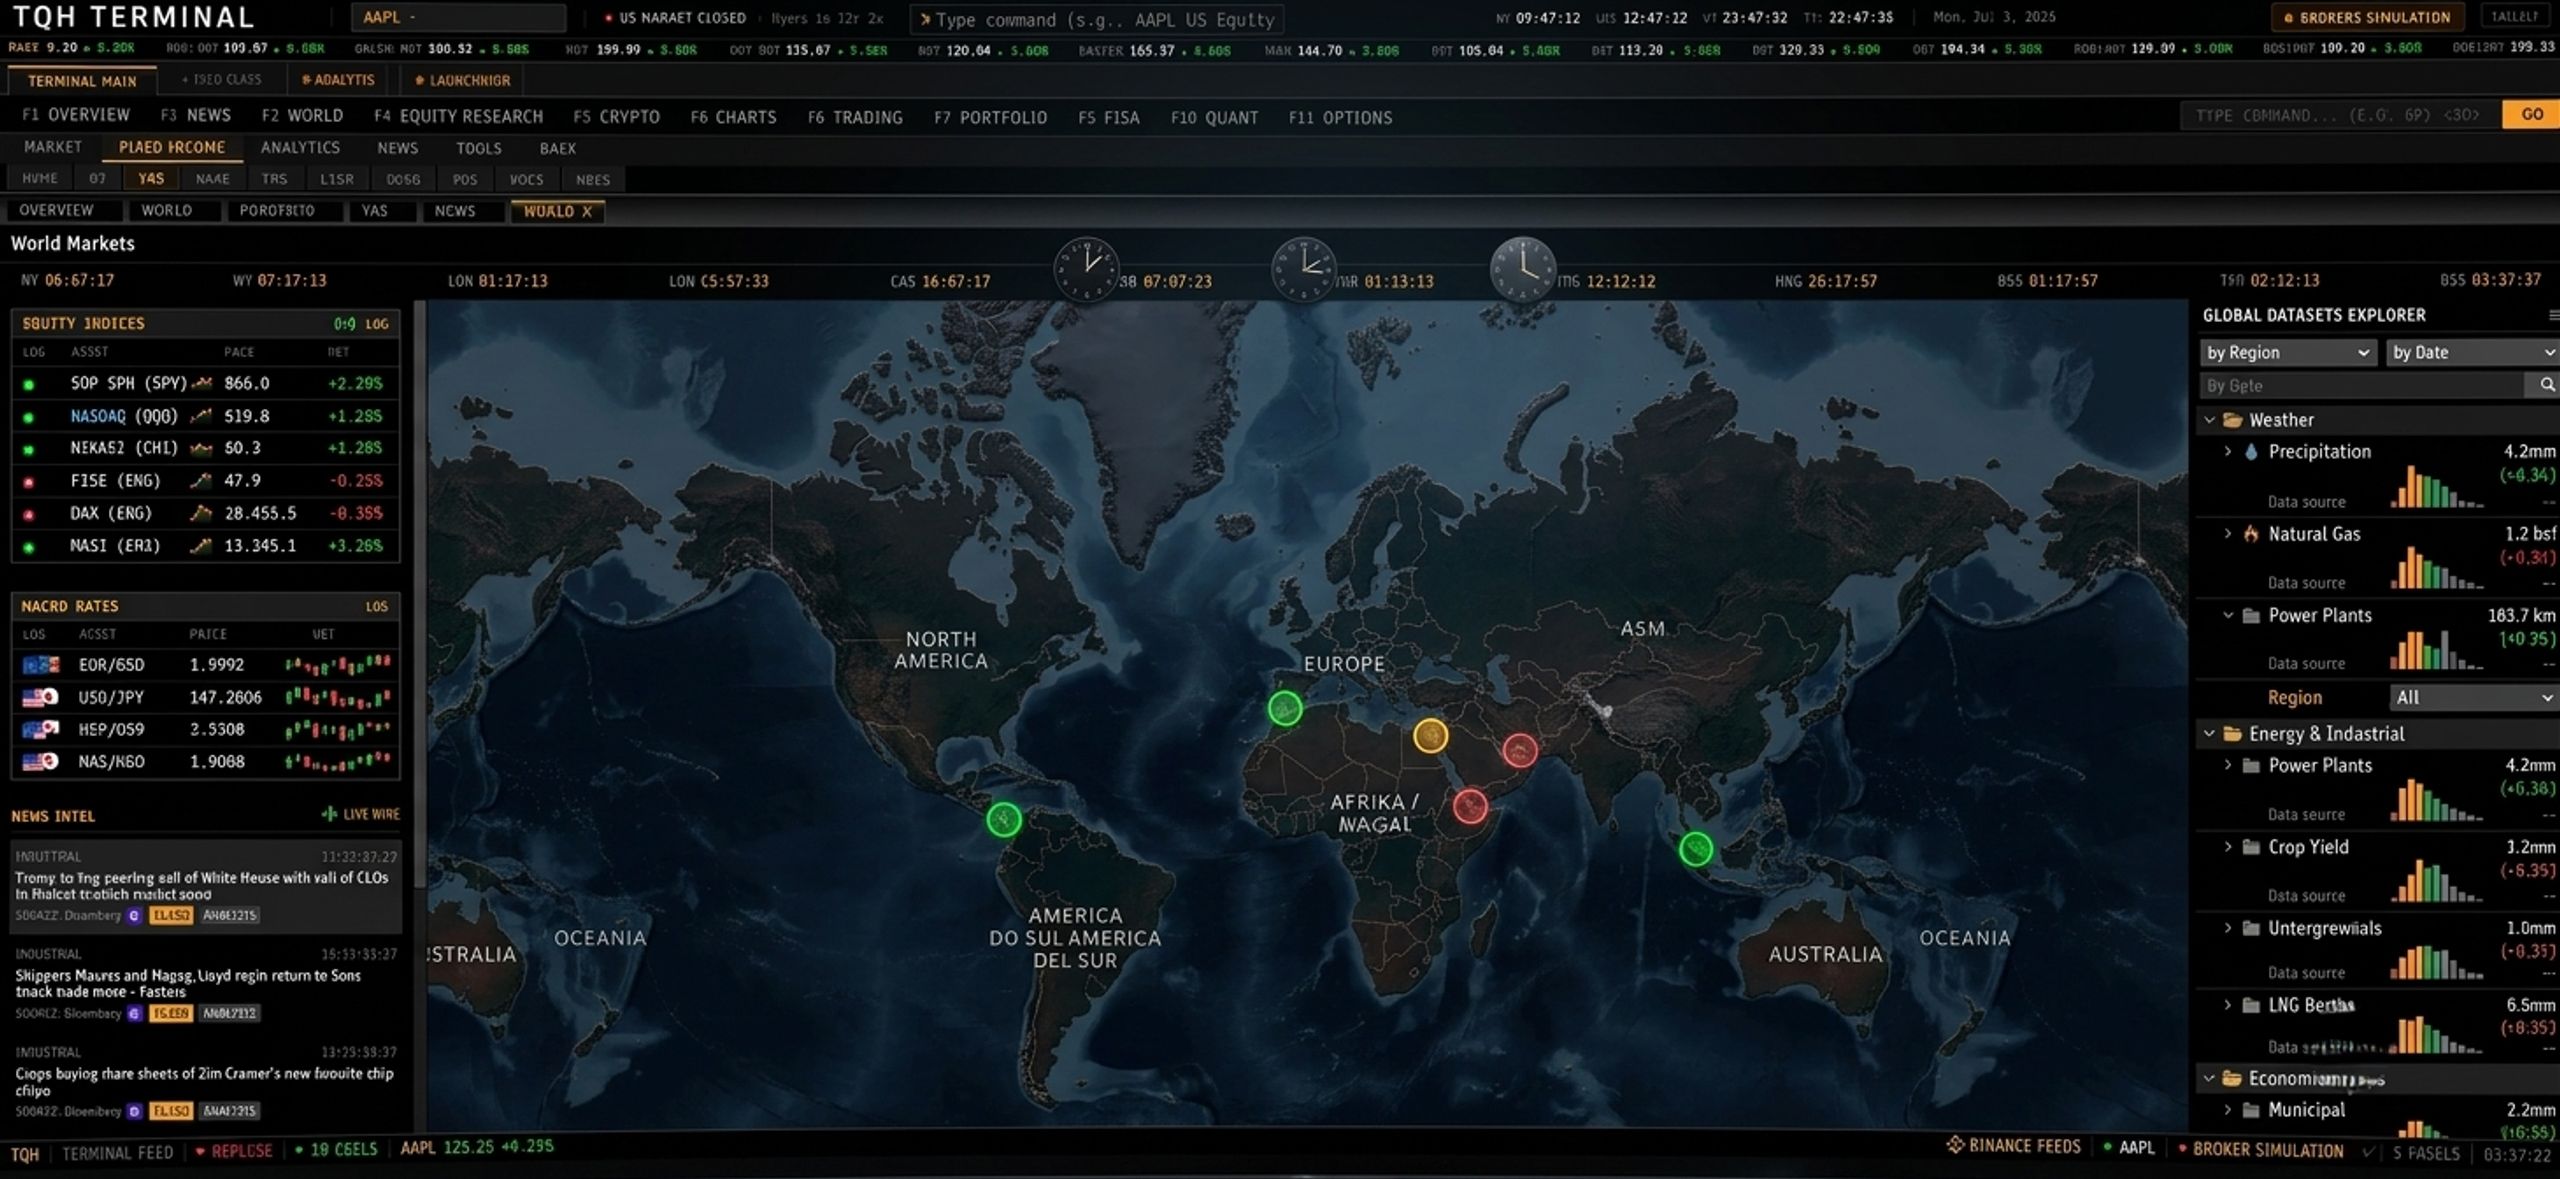Click the yellow marker in North Africa
The width and height of the screenshot is (2560, 1179).
pyautogui.click(x=1430, y=736)
